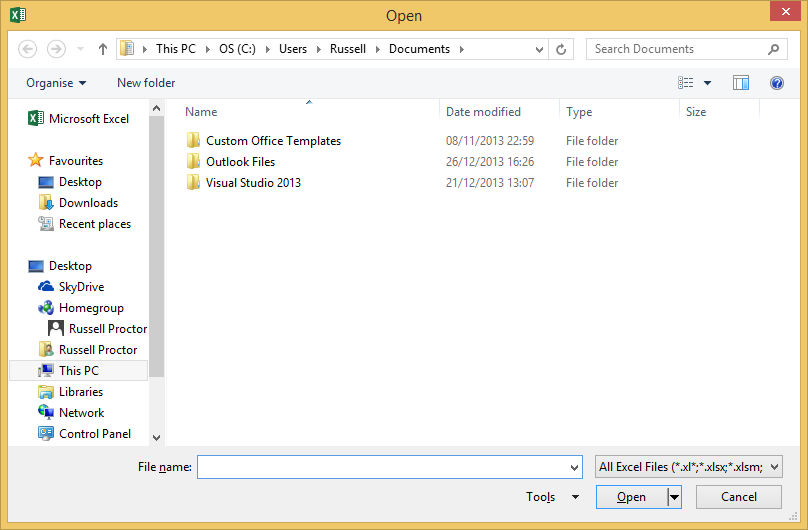Image resolution: width=808 pixels, height=530 pixels.
Task: Select Microsoft Excel in the navigation pane
Action: click(x=78, y=118)
